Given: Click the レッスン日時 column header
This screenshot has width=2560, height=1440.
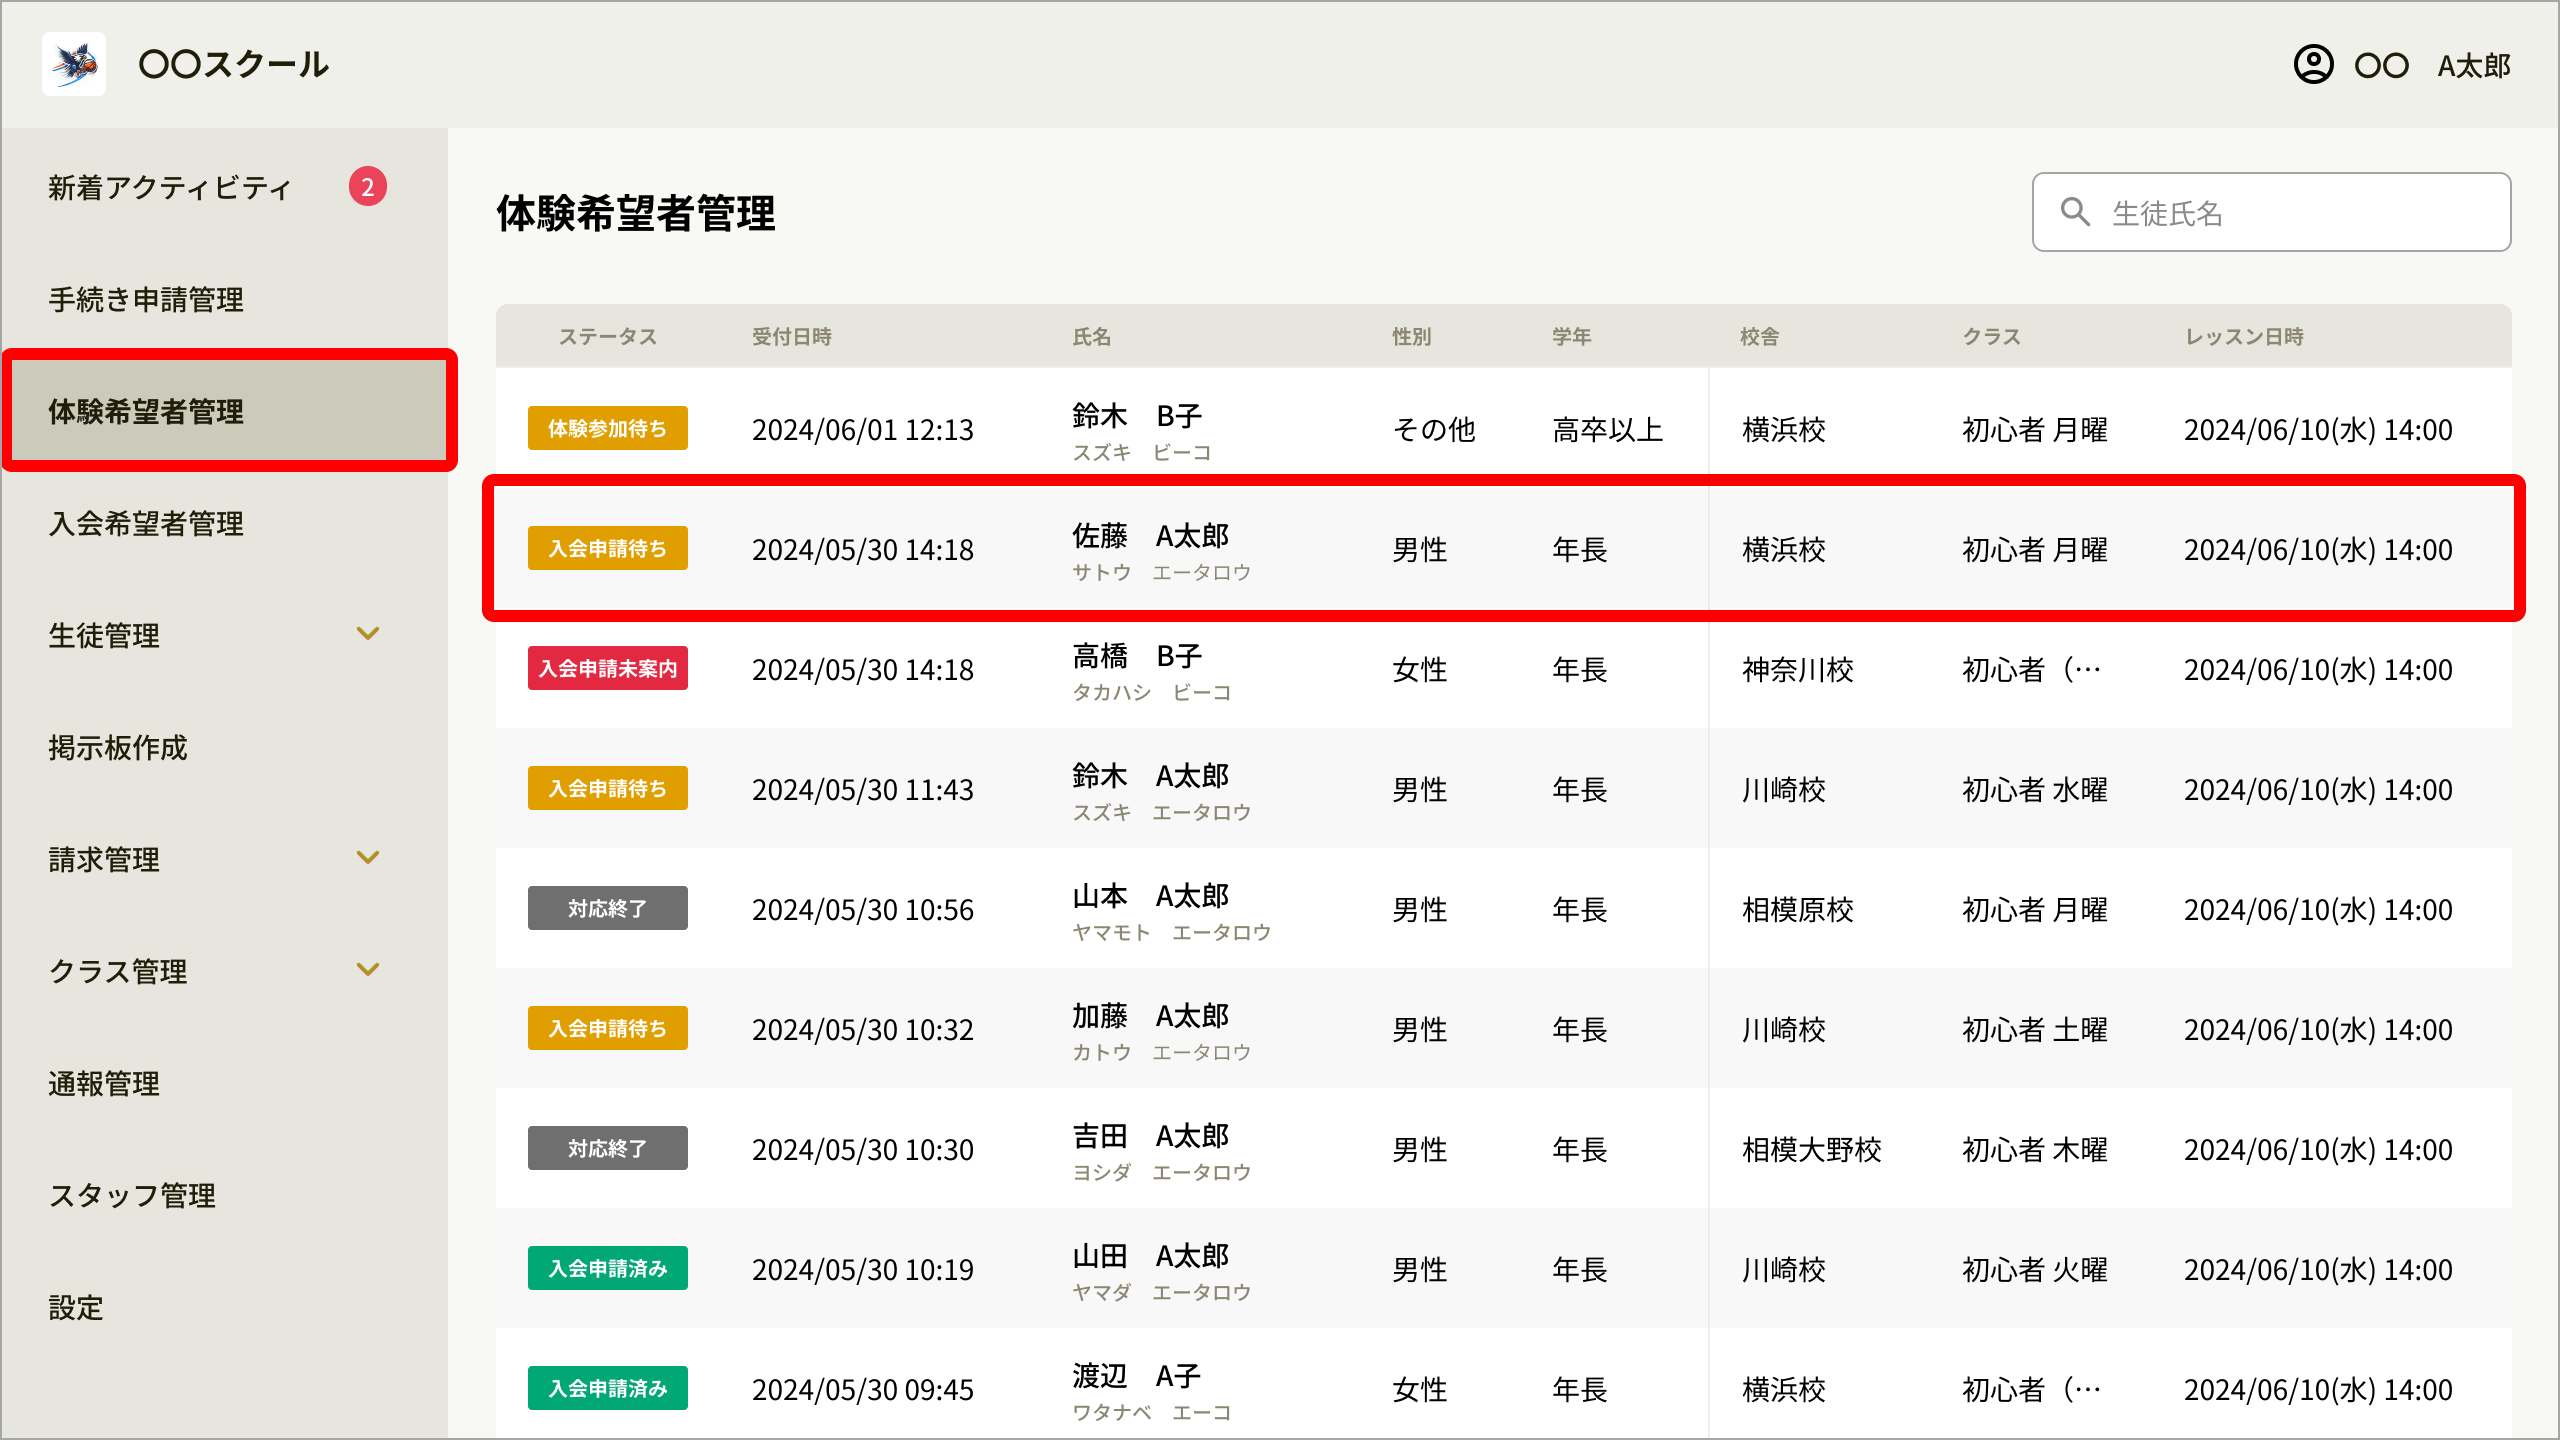Looking at the screenshot, I should click(2244, 336).
